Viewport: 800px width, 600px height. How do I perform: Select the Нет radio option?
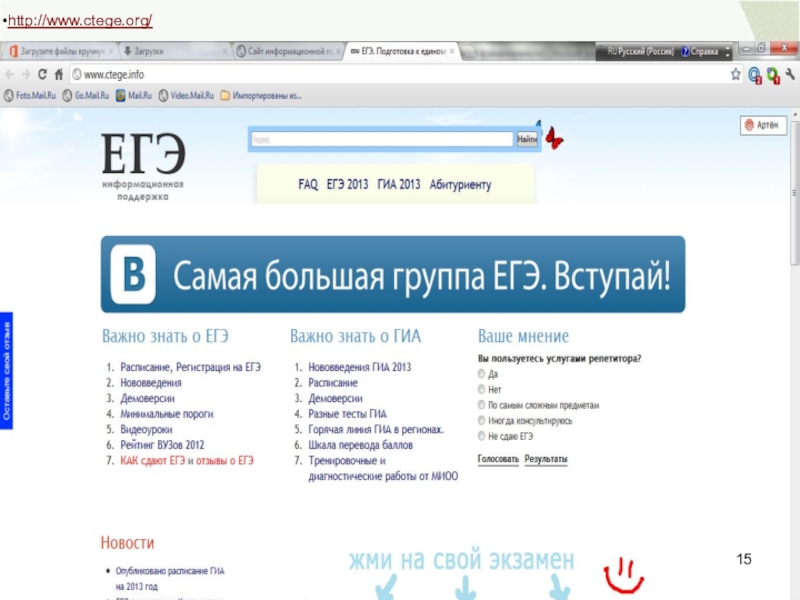coord(481,389)
